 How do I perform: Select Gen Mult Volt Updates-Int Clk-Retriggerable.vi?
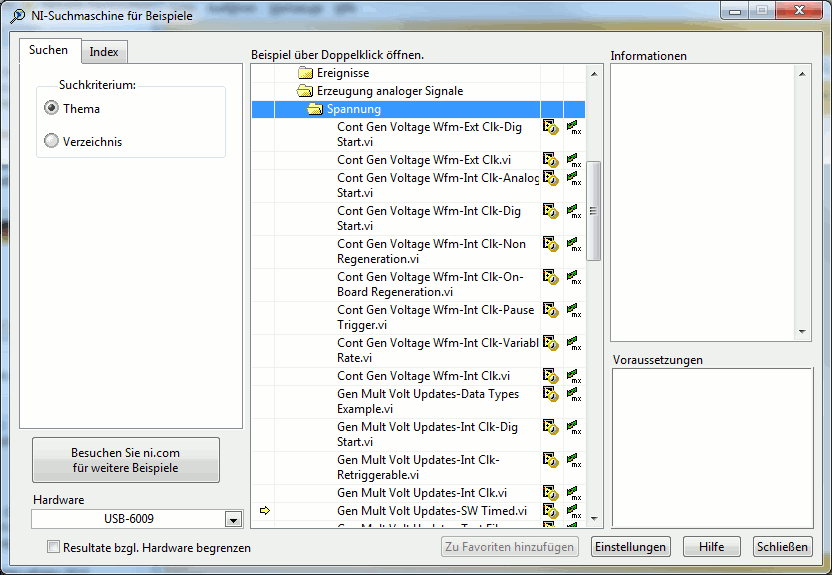point(418,467)
